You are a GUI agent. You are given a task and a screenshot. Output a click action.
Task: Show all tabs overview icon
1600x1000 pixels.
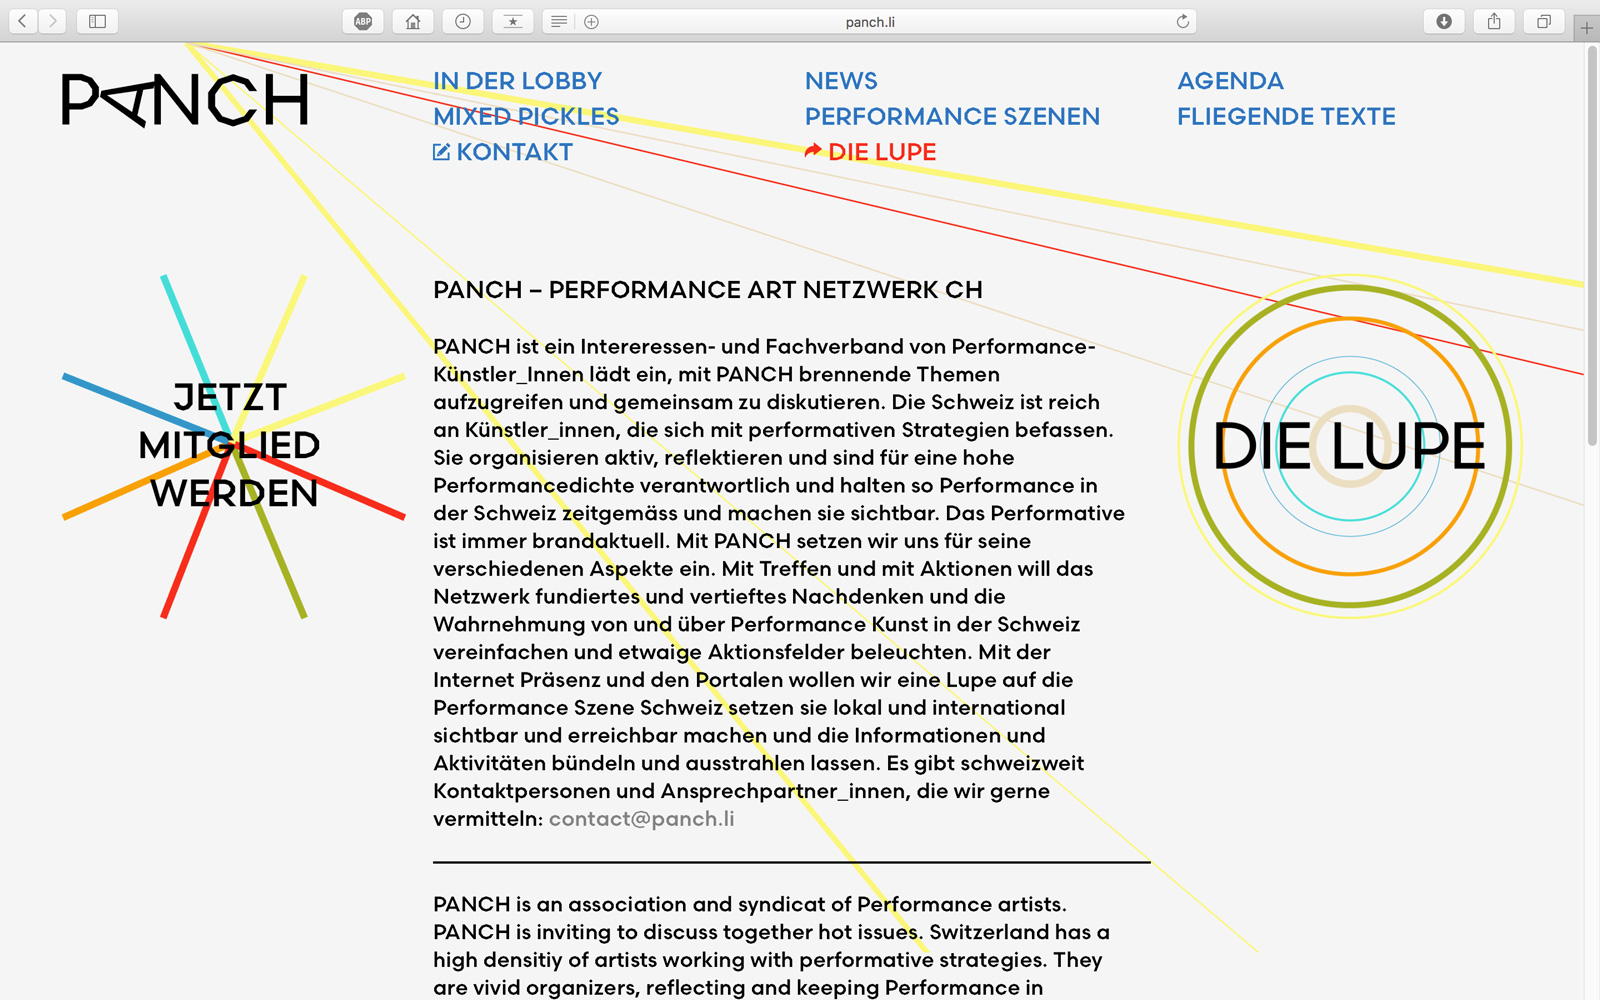tap(1544, 21)
